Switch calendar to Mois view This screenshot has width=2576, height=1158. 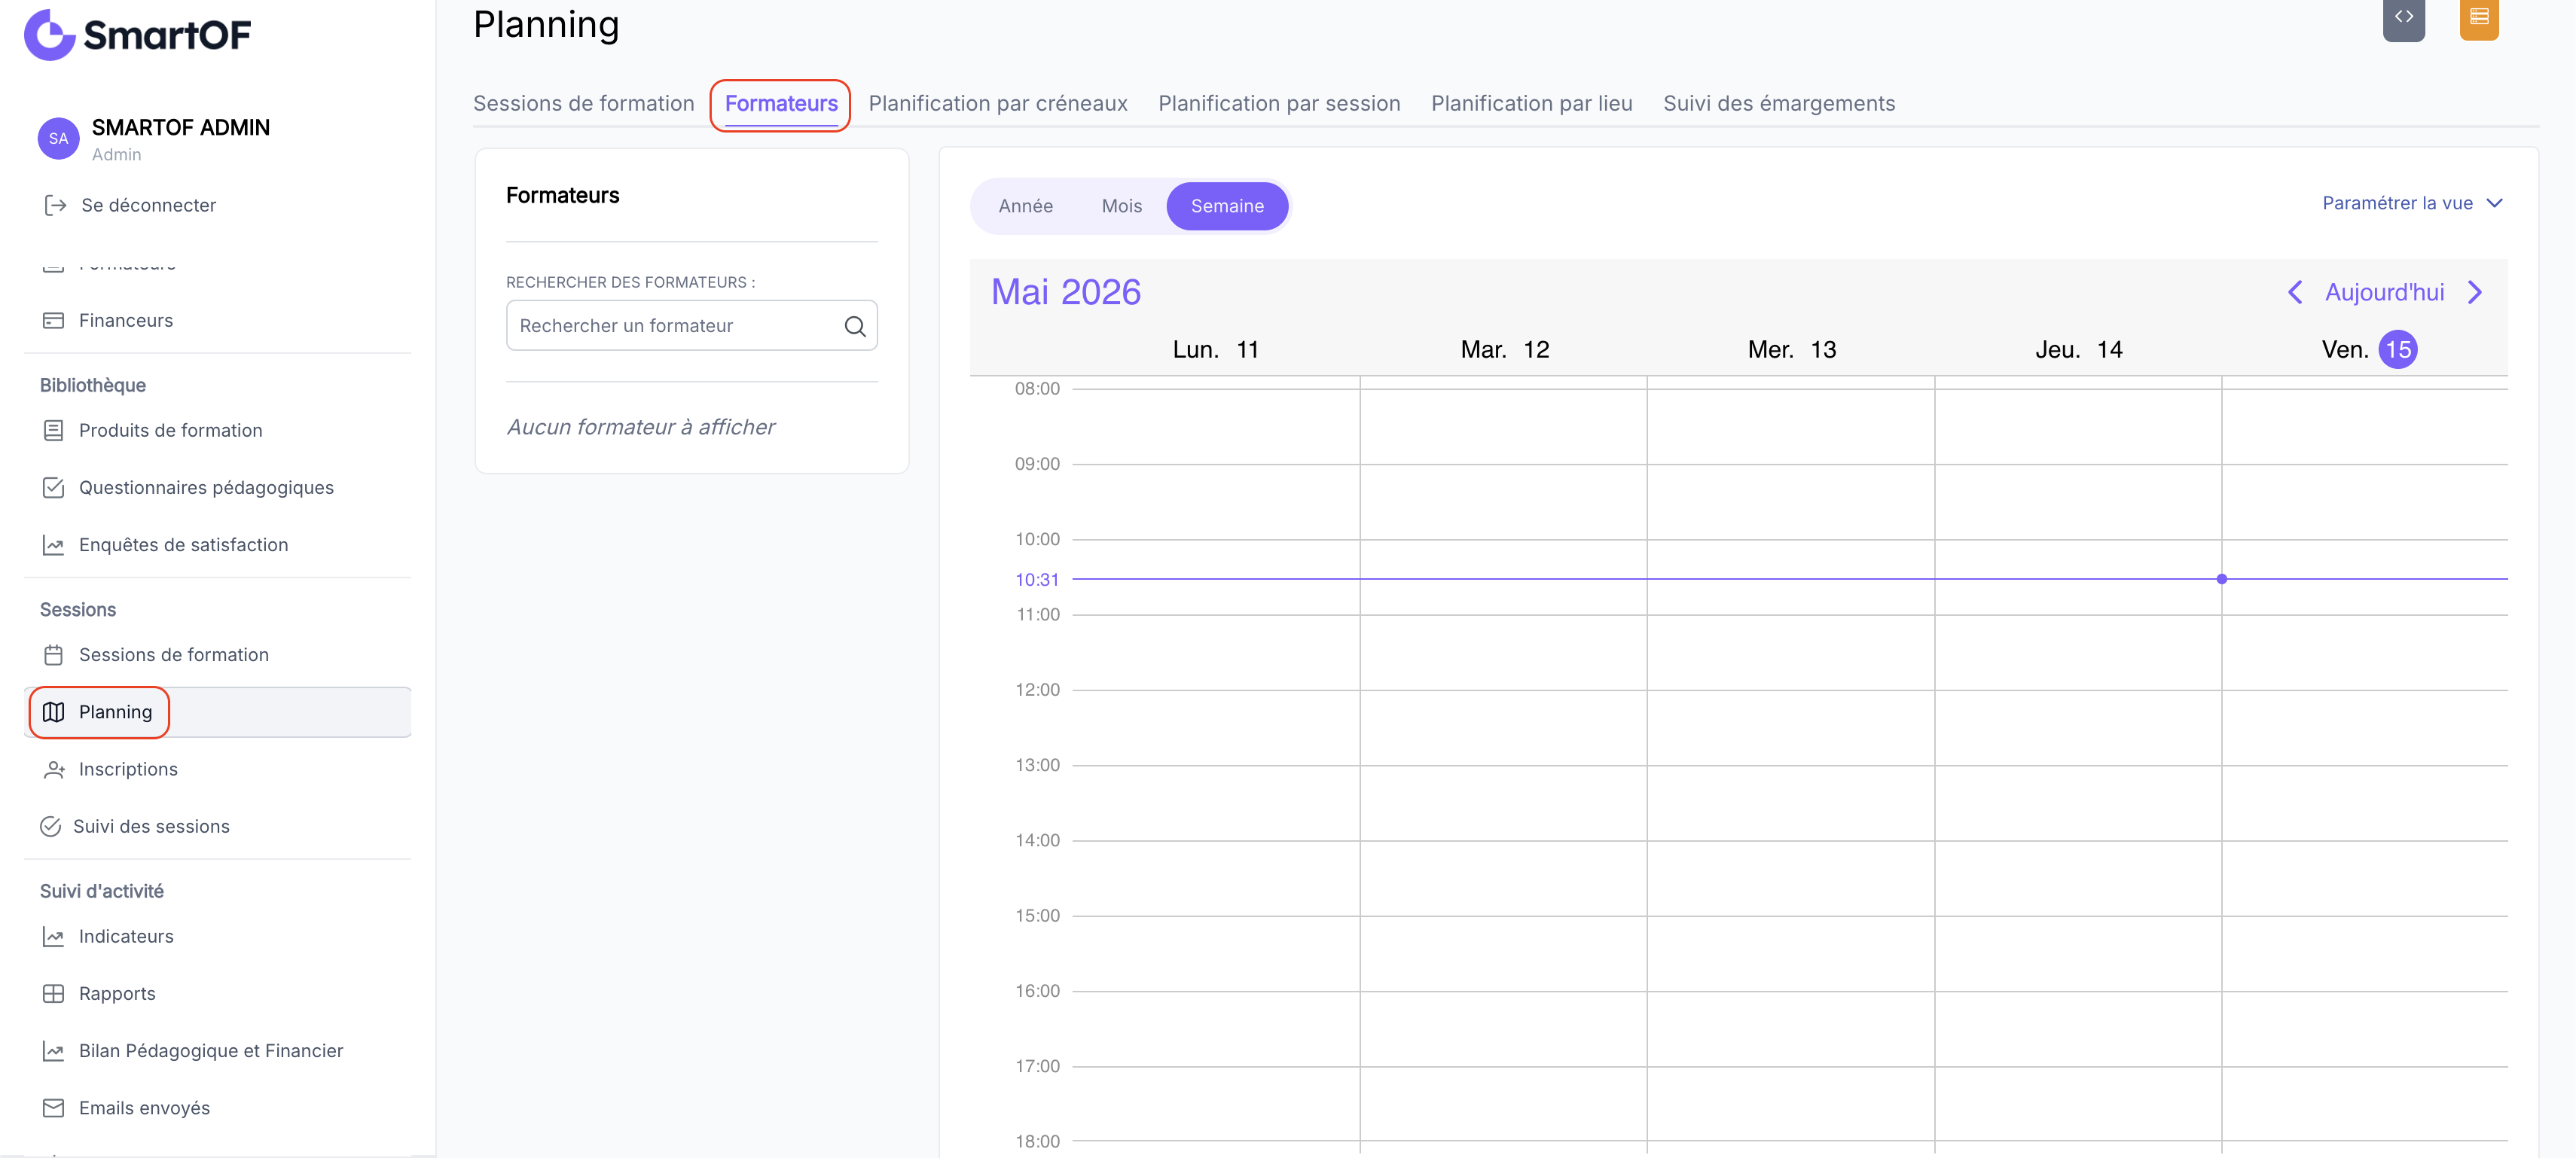click(x=1121, y=206)
